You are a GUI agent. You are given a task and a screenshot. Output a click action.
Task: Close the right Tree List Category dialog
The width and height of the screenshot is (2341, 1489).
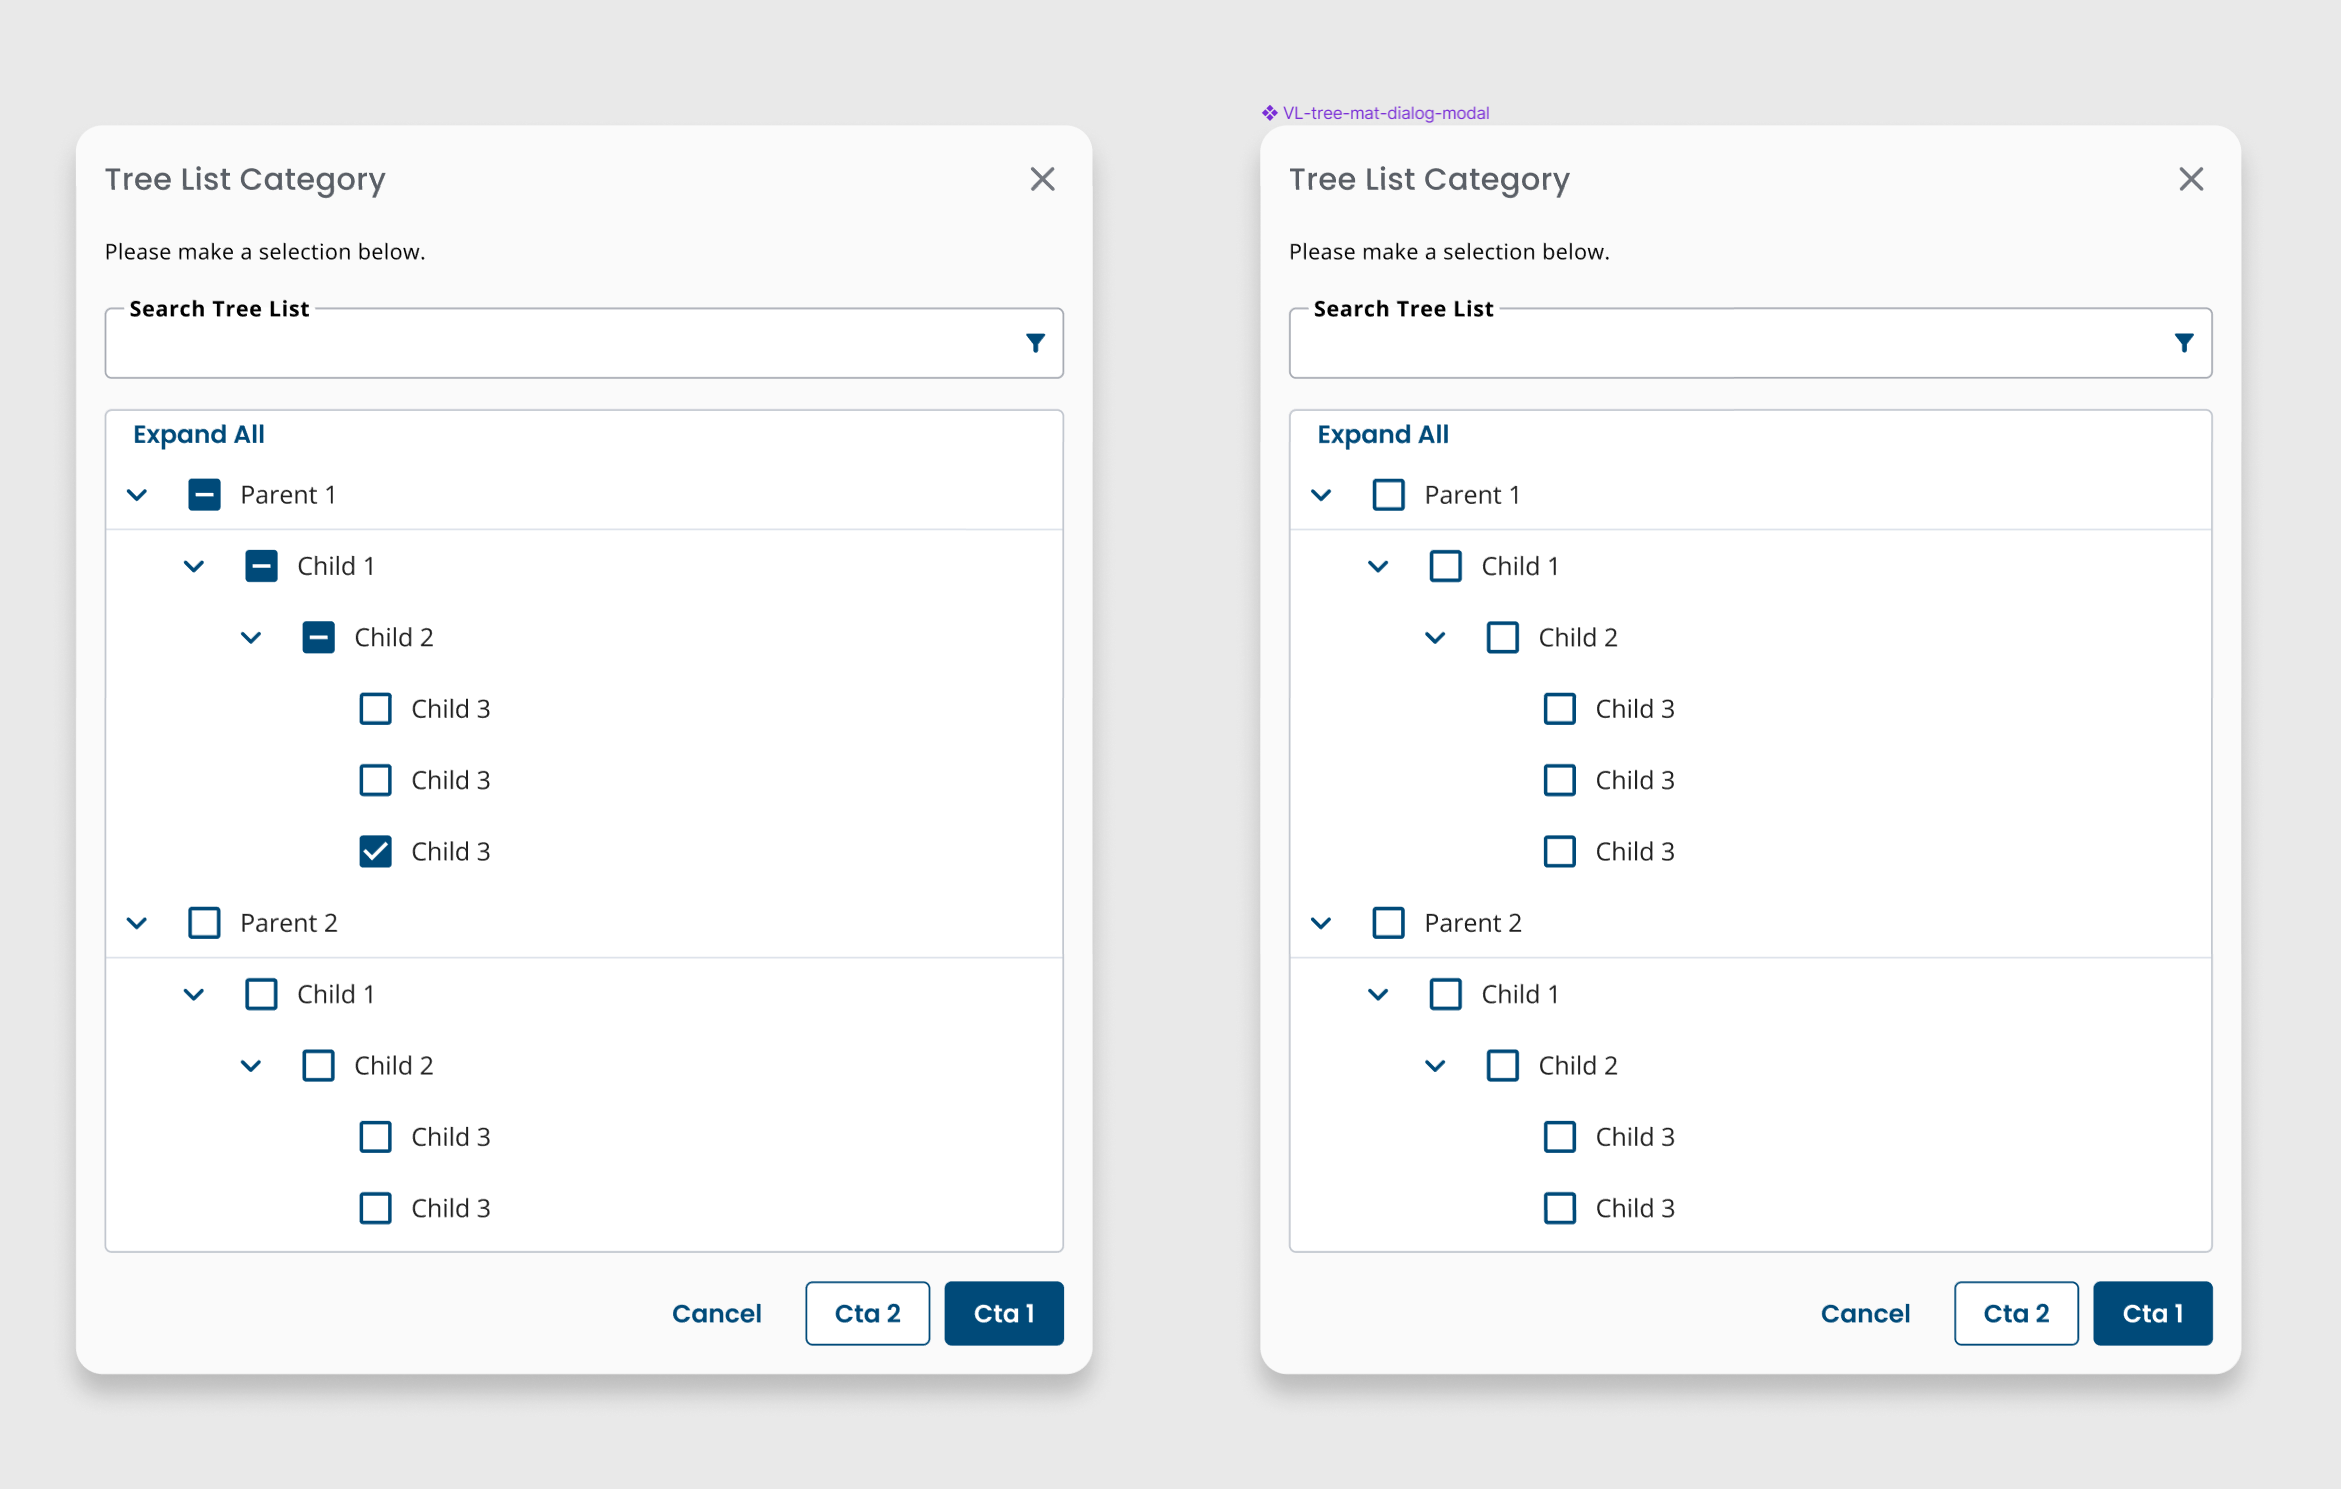coord(2190,179)
